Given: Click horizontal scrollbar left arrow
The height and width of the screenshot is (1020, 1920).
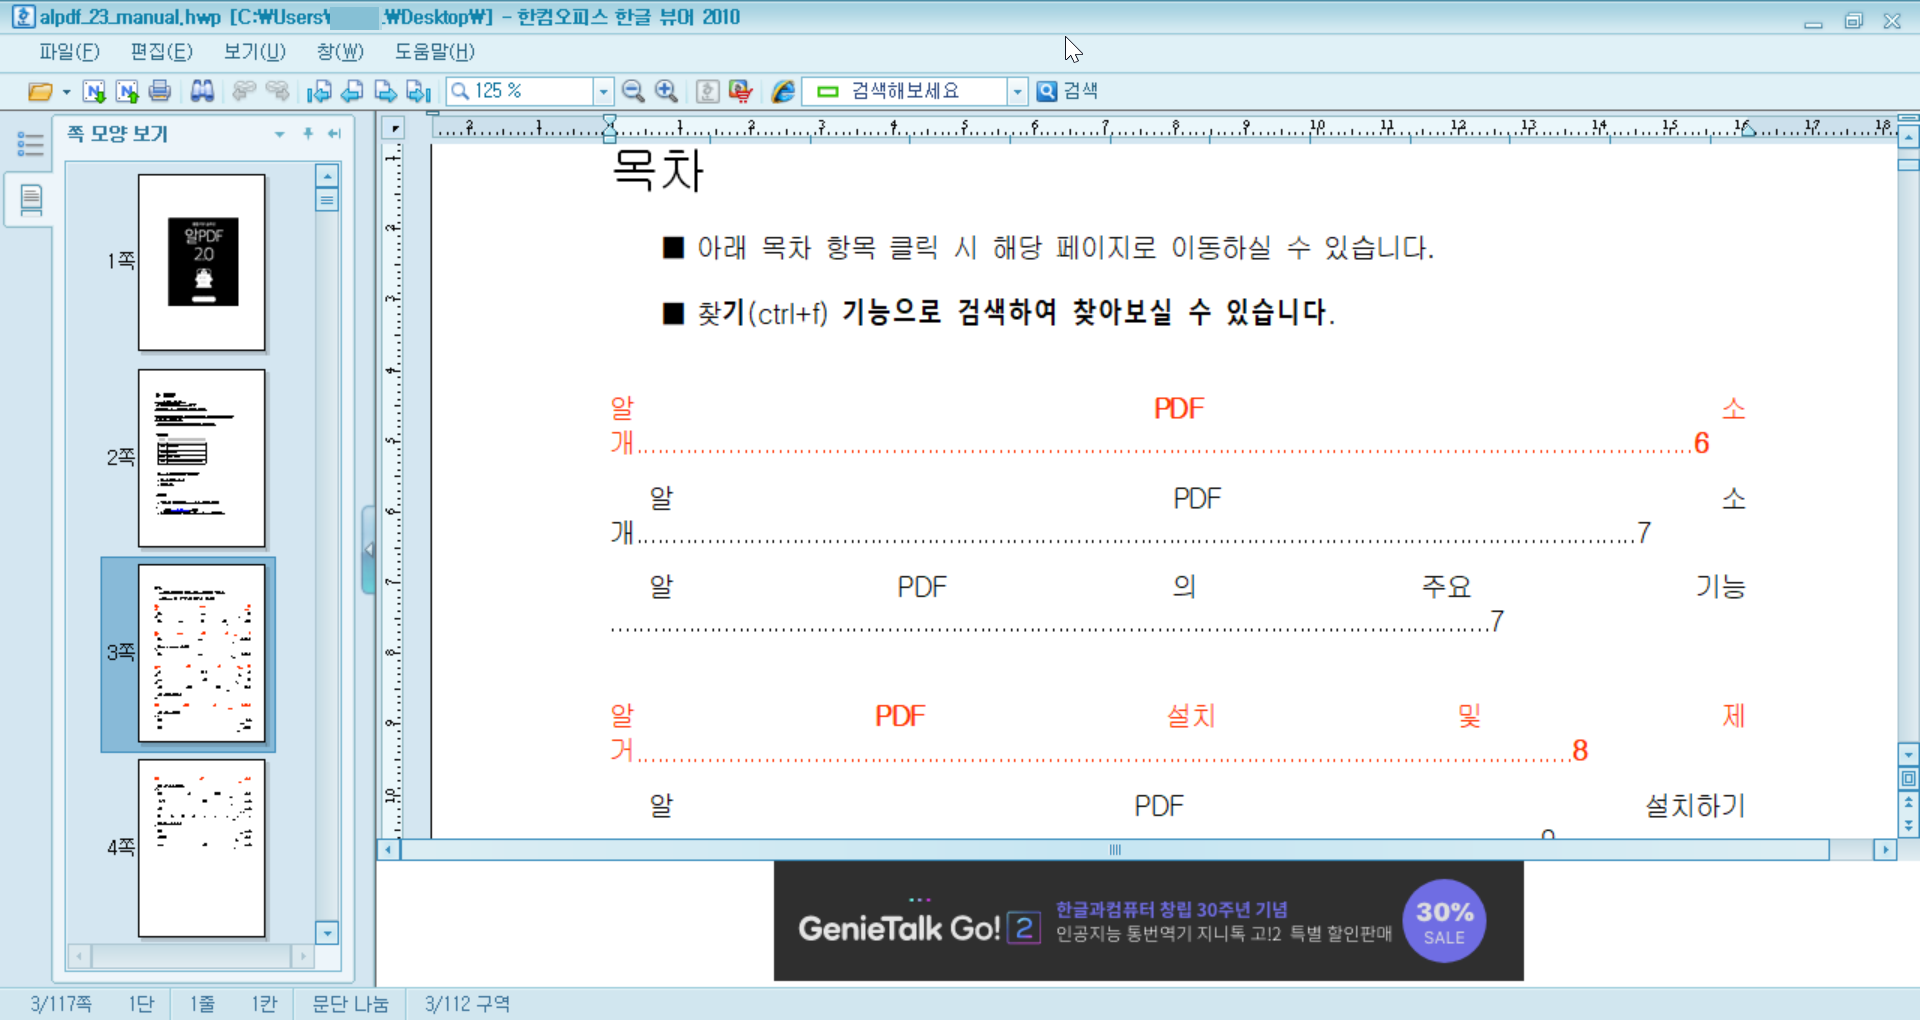Looking at the screenshot, I should point(389,850).
